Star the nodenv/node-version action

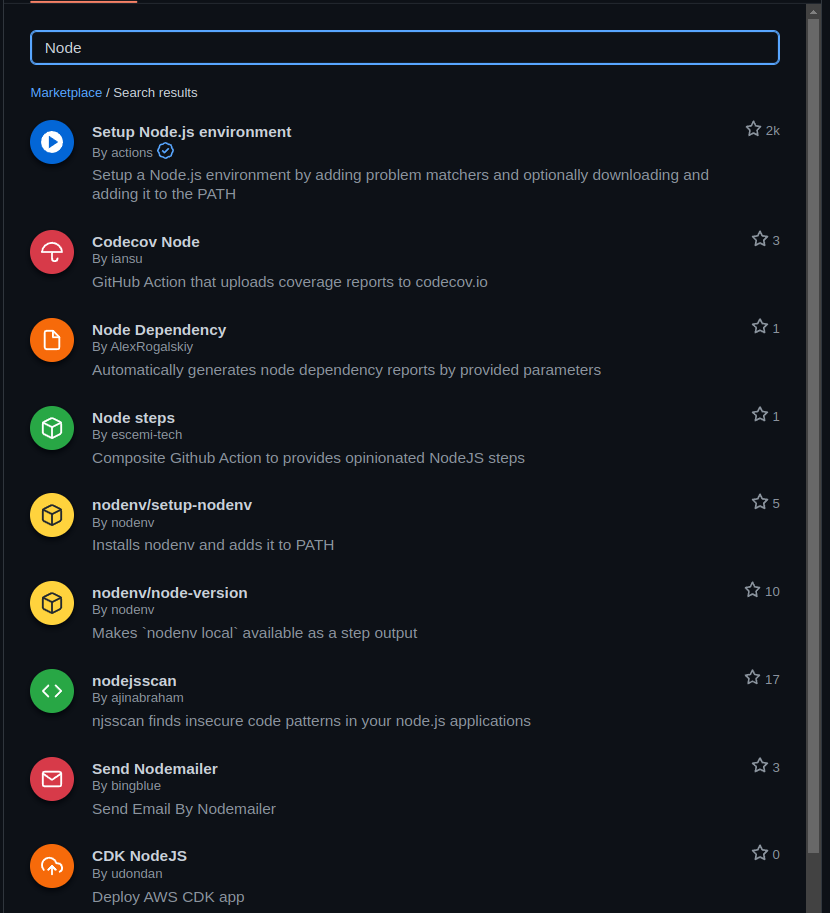[753, 590]
